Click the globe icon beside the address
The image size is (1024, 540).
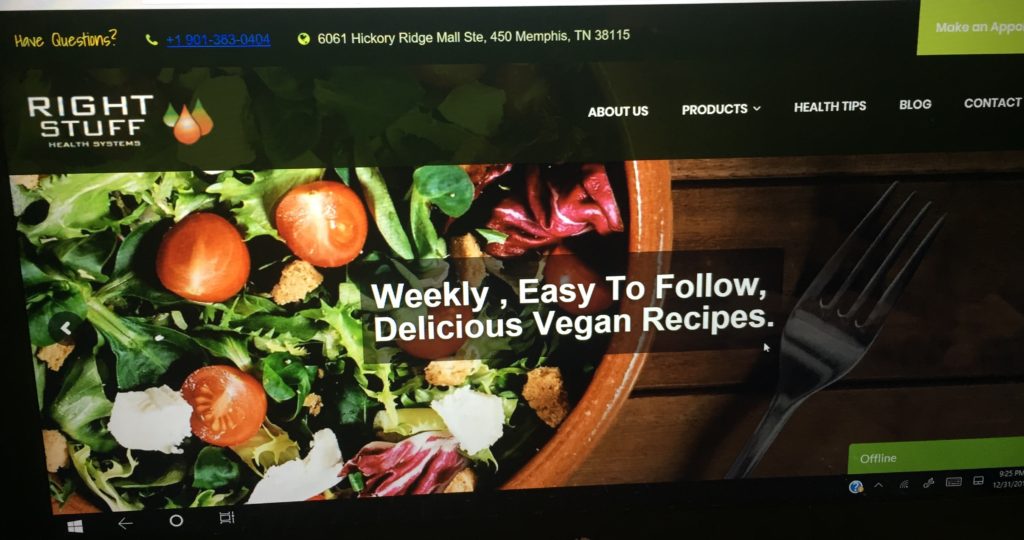[x=303, y=39]
